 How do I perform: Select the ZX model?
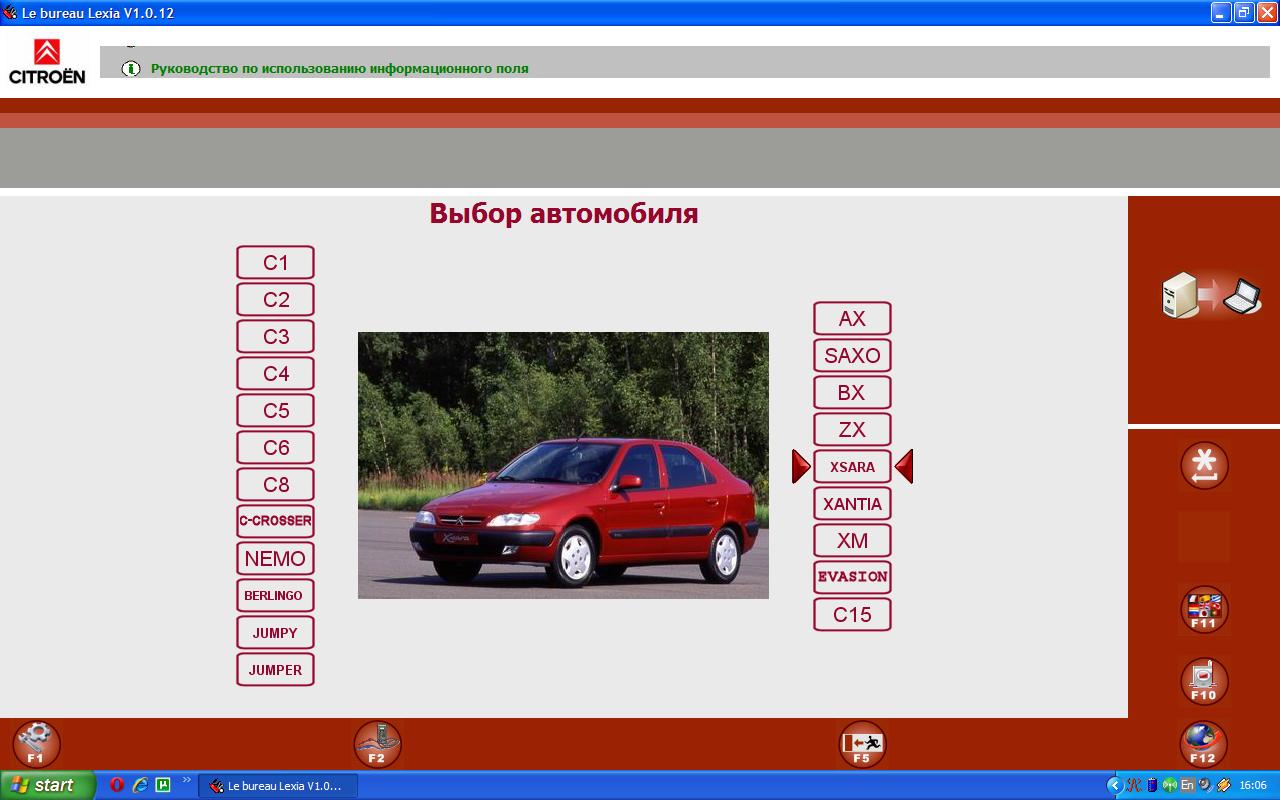pyautogui.click(x=852, y=430)
